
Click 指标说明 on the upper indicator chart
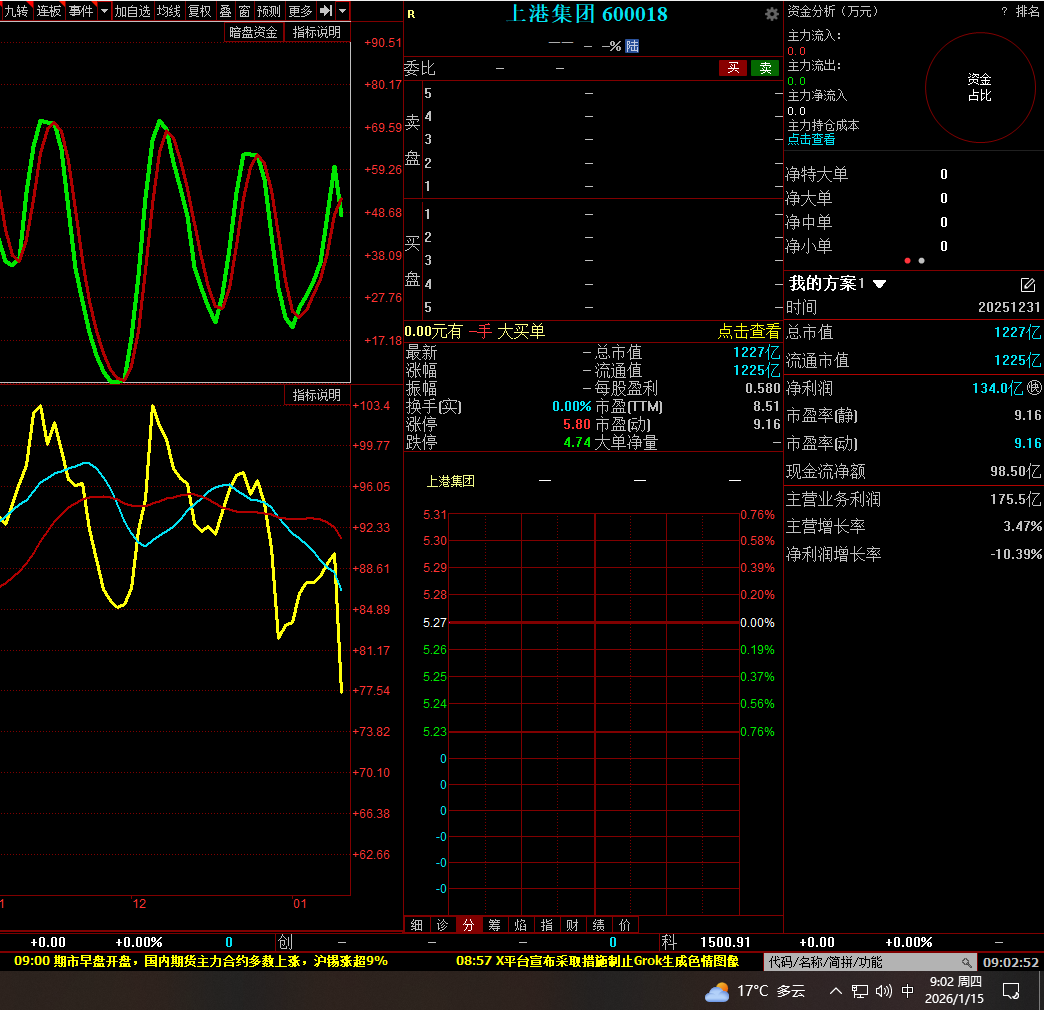tap(317, 32)
